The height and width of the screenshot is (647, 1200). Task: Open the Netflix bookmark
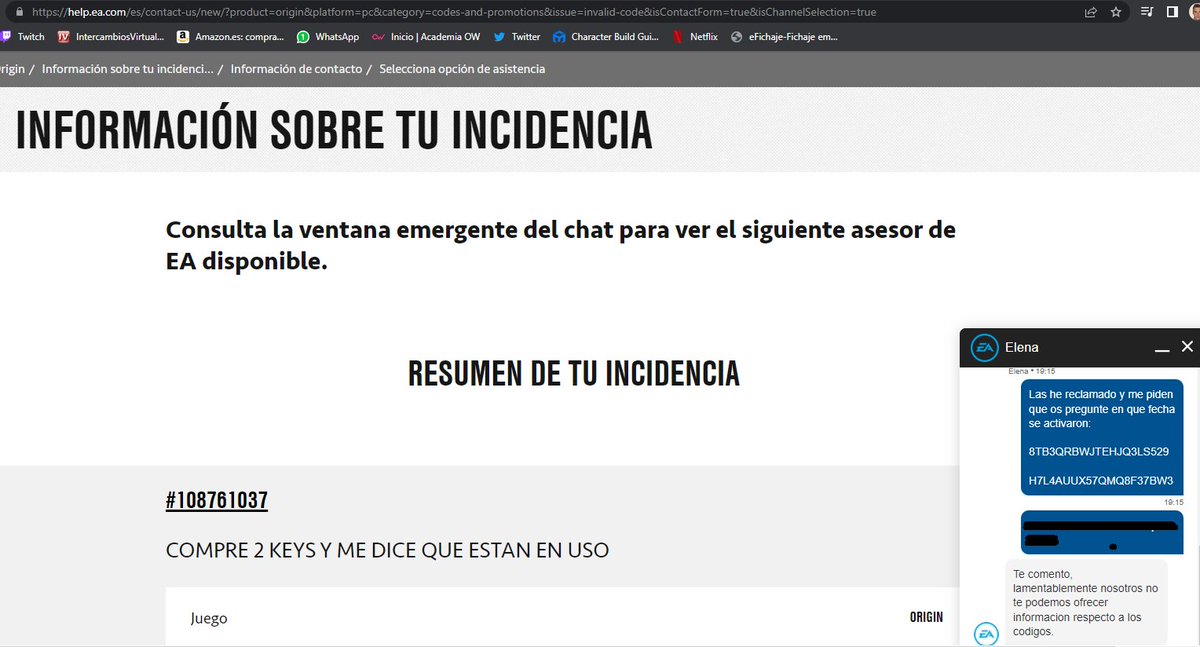click(x=695, y=37)
